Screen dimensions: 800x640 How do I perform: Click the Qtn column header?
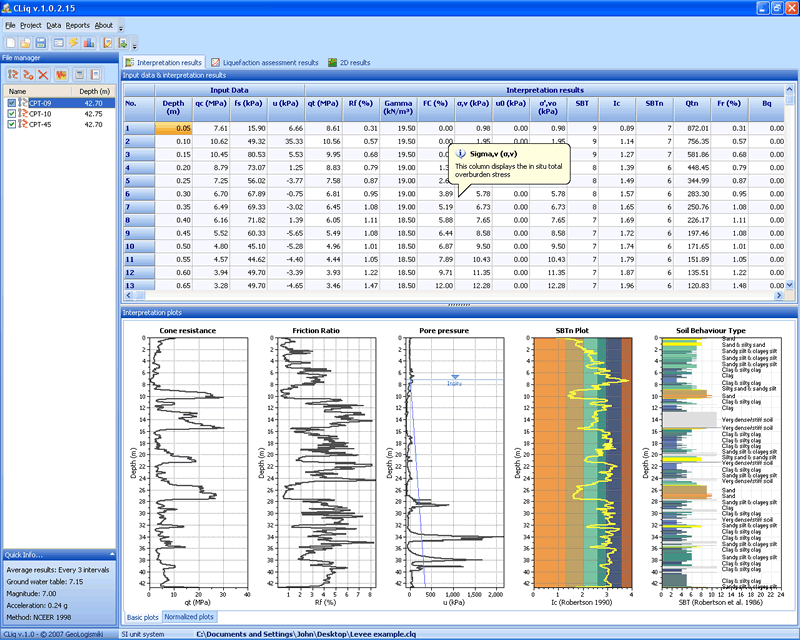692,108
